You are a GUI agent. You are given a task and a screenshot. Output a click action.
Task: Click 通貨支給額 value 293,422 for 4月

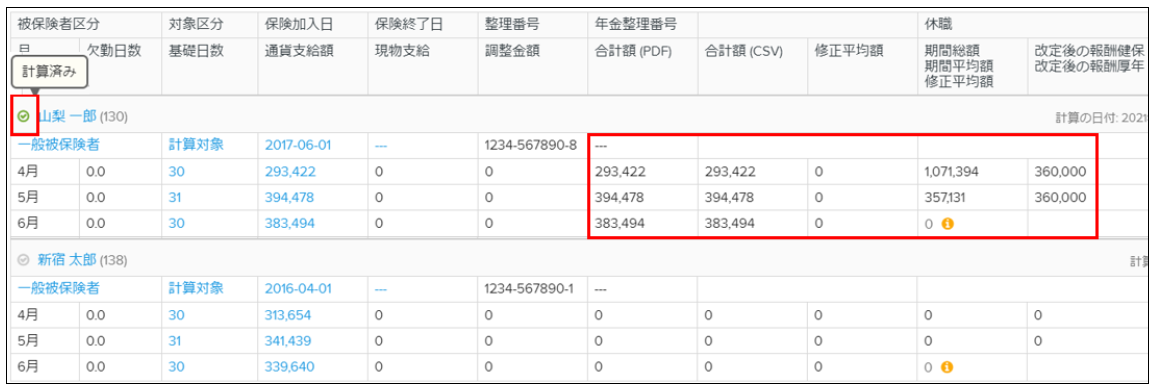[290, 172]
